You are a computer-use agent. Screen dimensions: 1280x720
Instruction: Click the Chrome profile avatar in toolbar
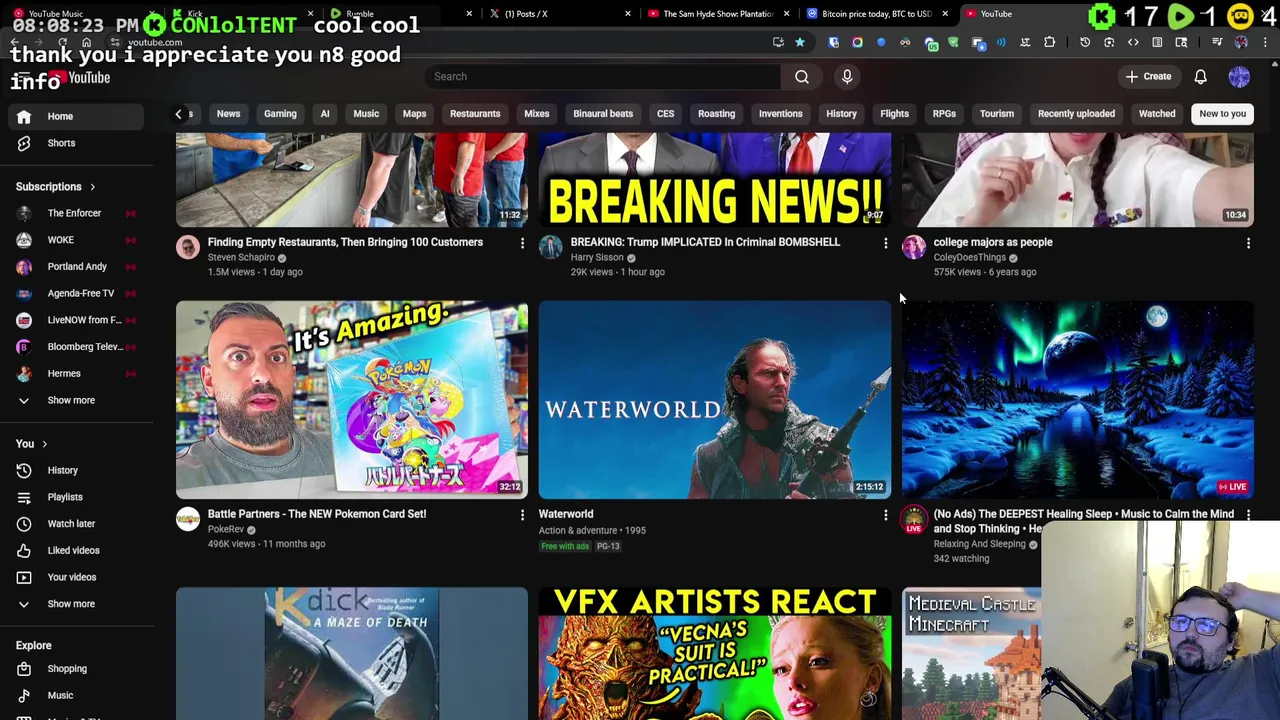1241,42
